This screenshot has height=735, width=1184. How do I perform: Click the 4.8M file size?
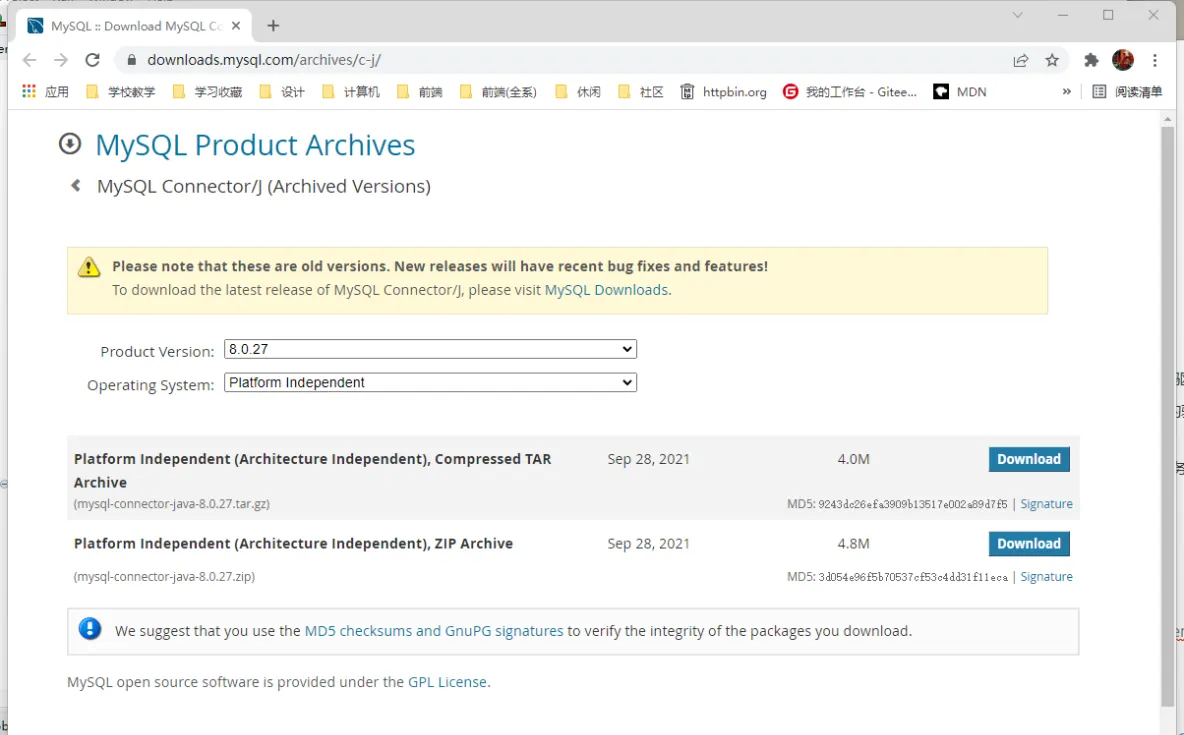coord(853,544)
